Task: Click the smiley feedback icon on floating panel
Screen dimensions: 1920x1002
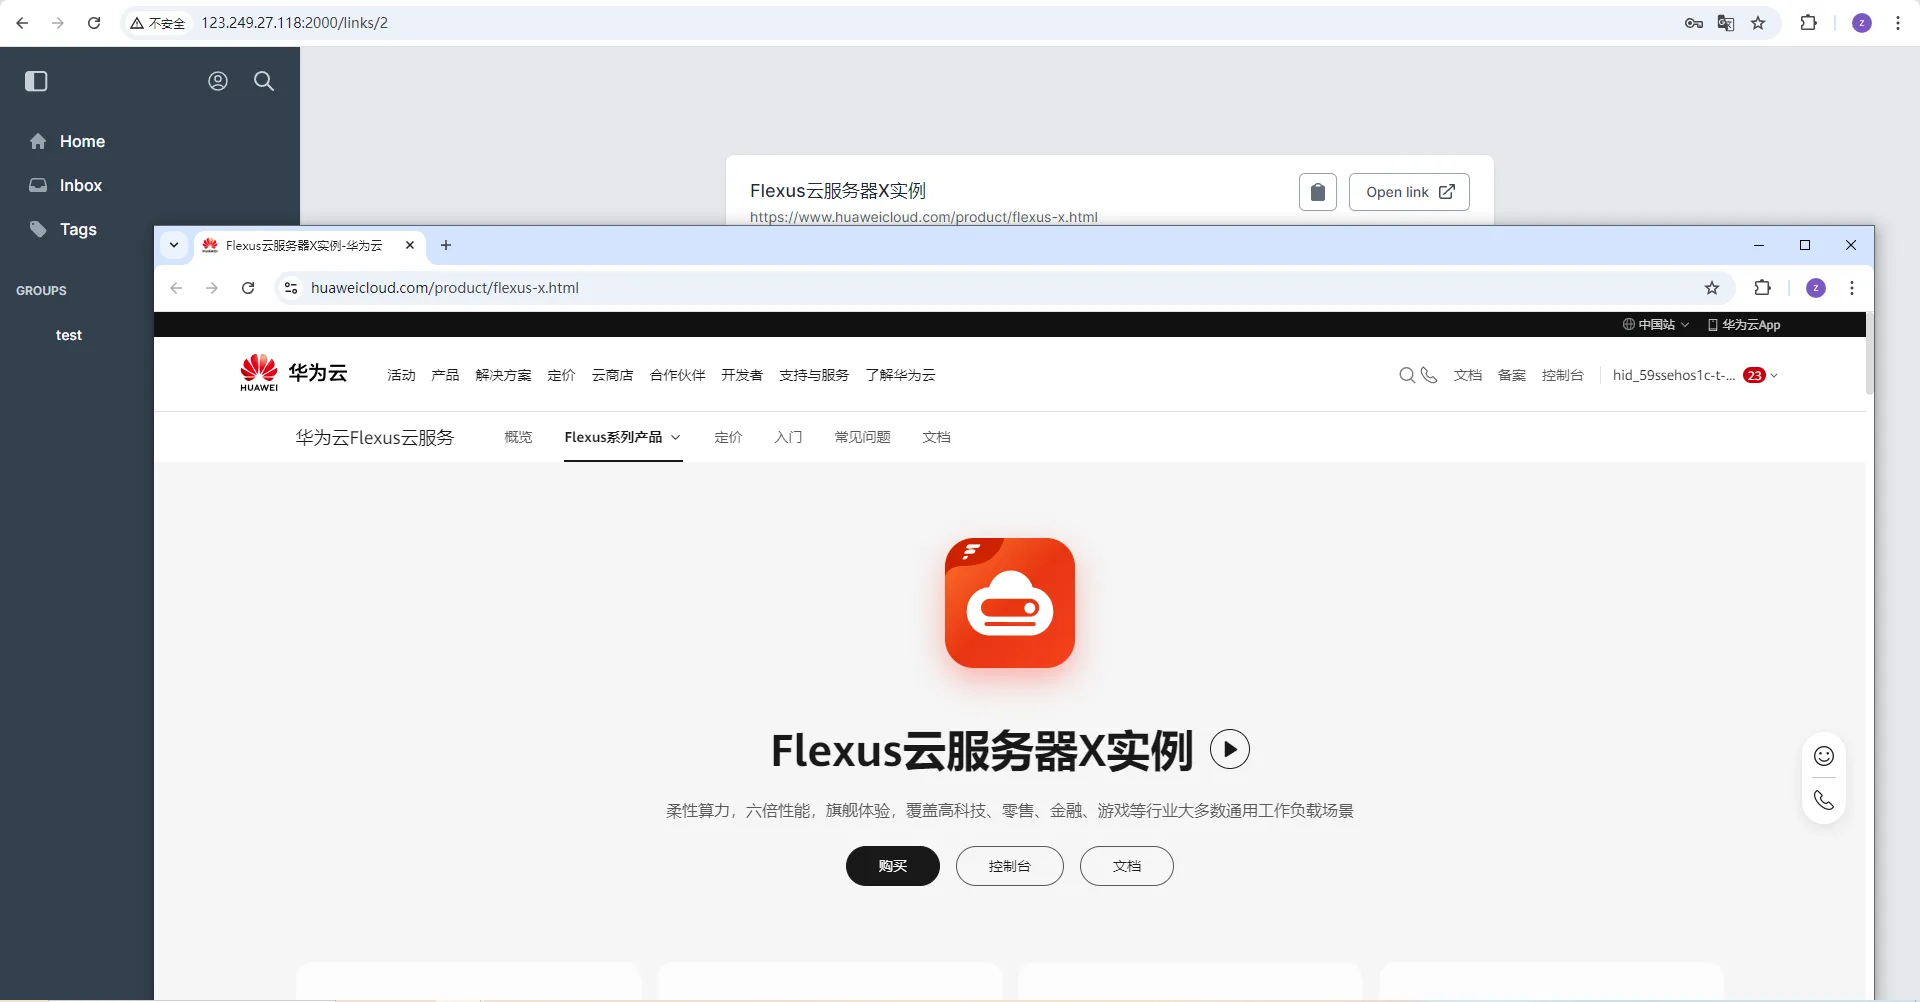Action: click(x=1824, y=756)
